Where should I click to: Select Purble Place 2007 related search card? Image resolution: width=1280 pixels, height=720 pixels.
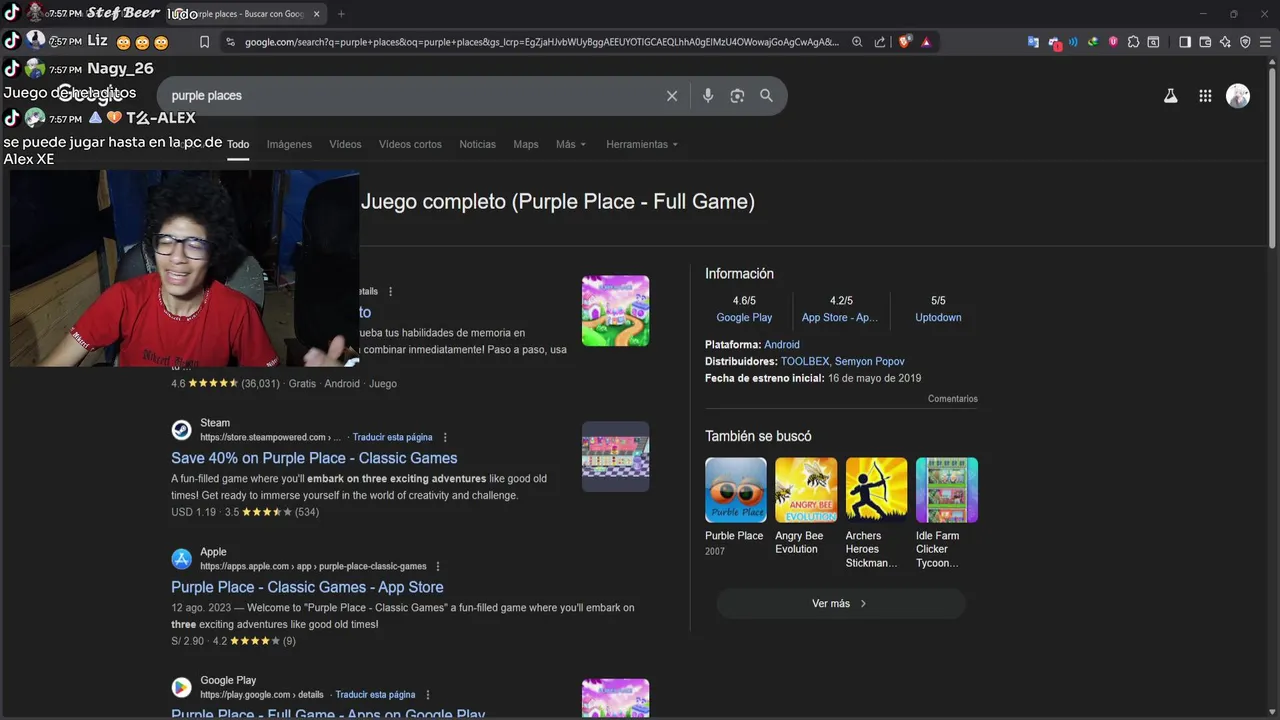click(735, 507)
